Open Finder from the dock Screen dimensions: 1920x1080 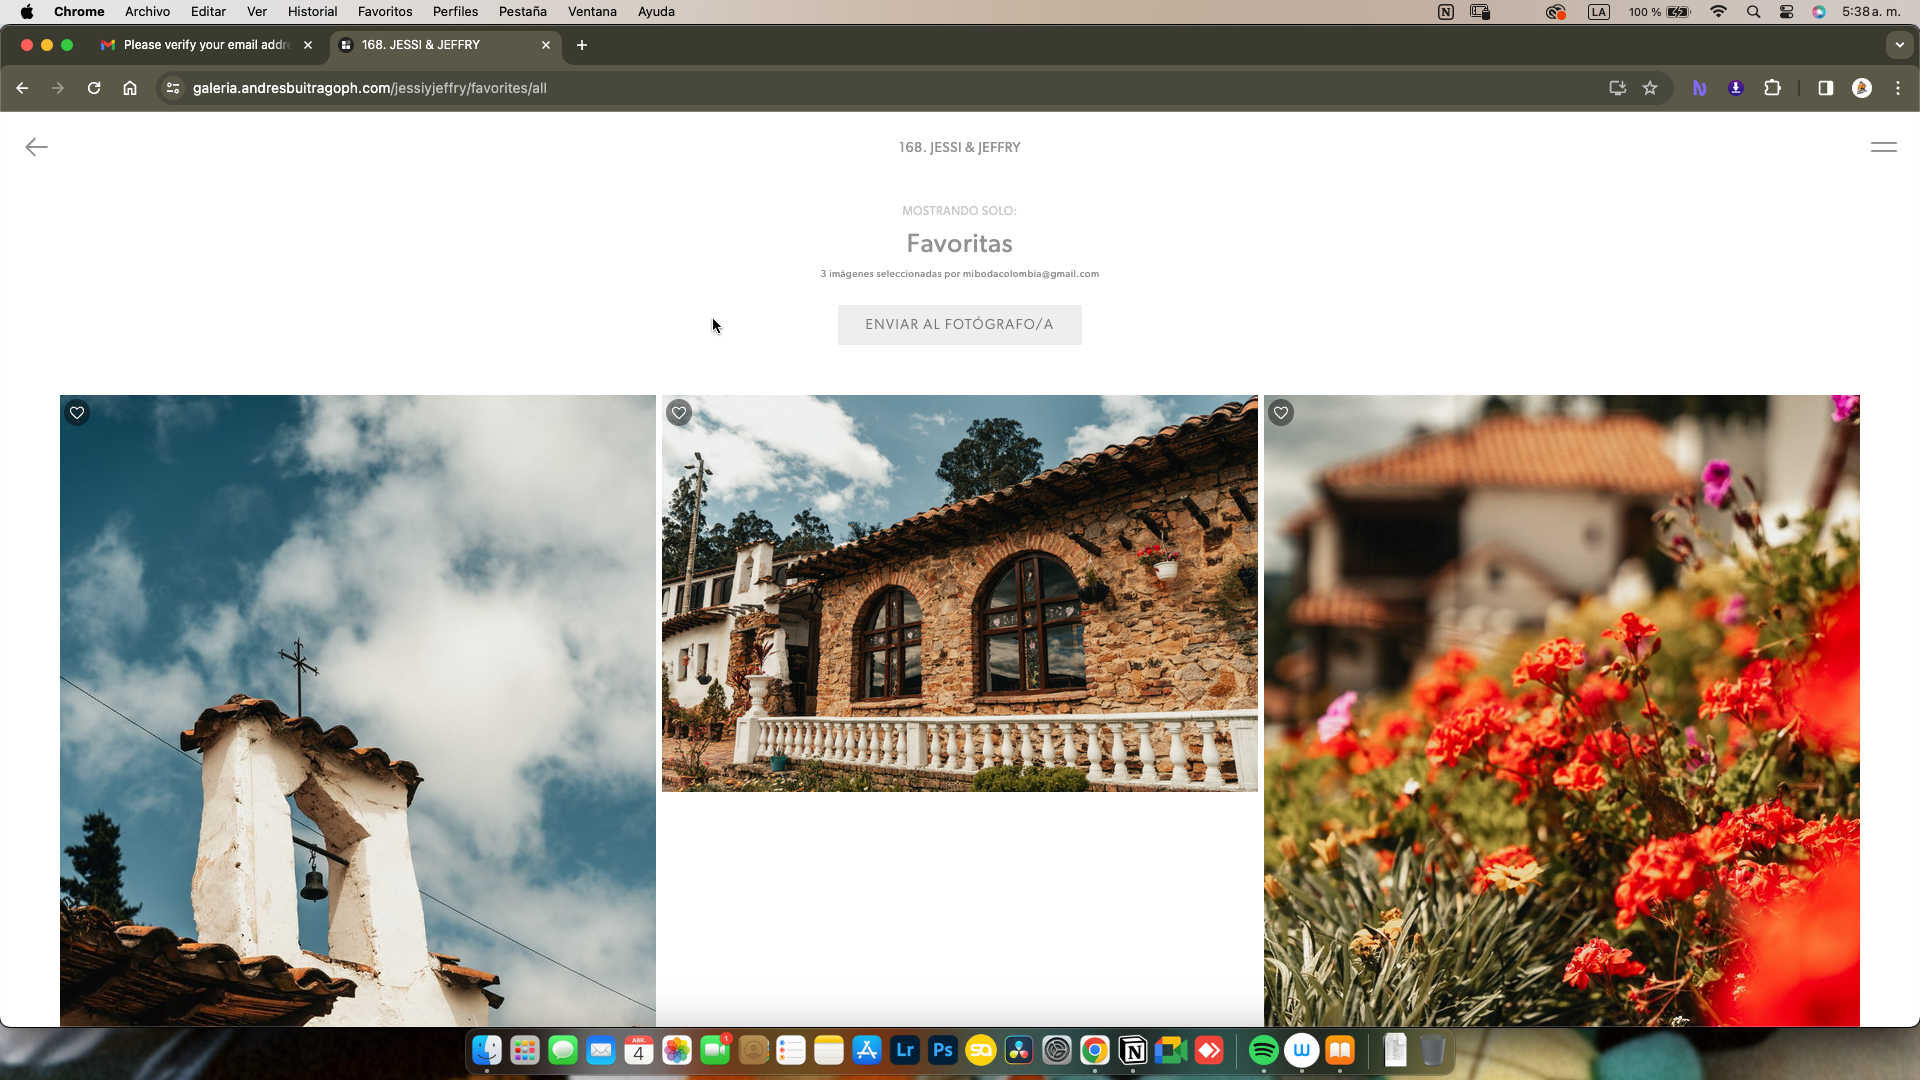click(487, 1050)
